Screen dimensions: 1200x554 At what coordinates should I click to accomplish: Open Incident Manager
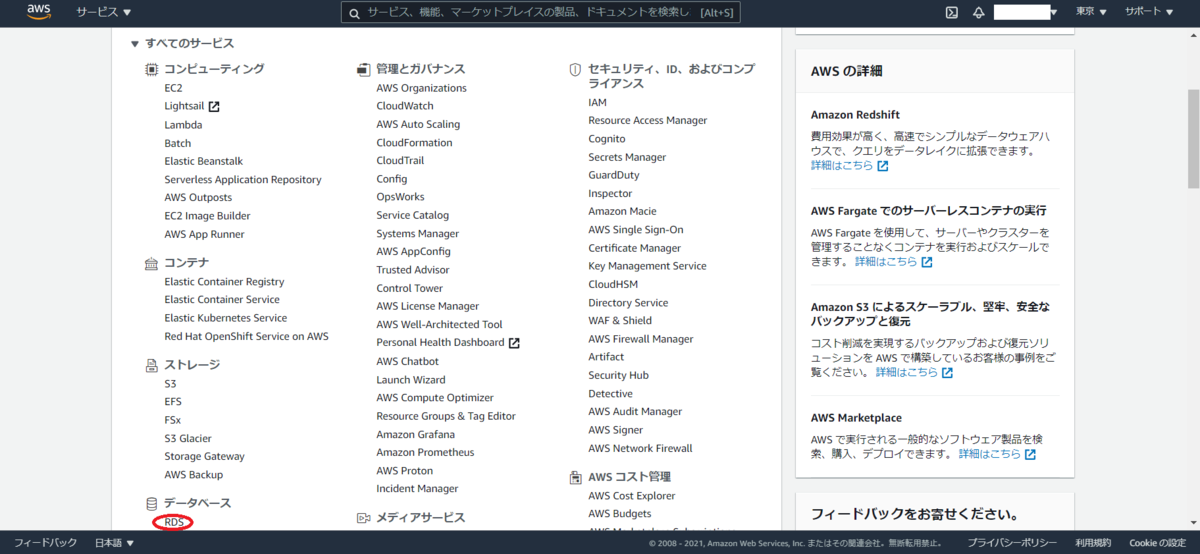(x=417, y=489)
